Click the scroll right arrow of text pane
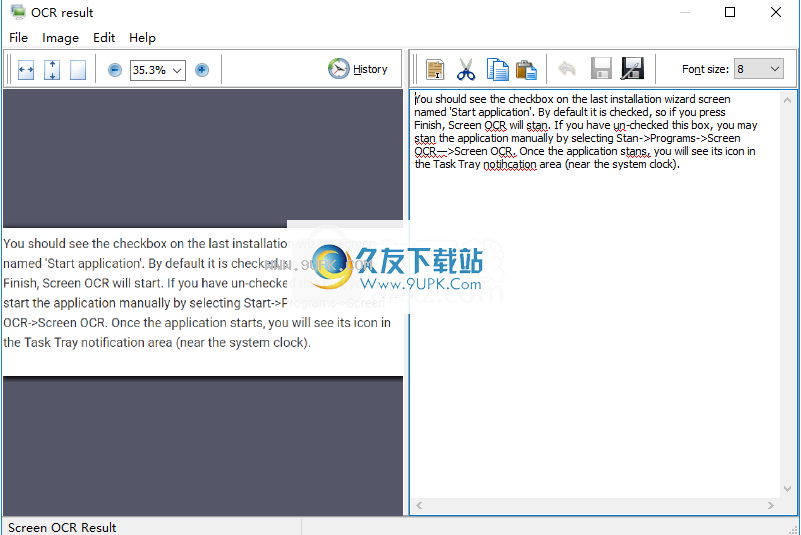This screenshot has height=535, width=801. point(771,505)
